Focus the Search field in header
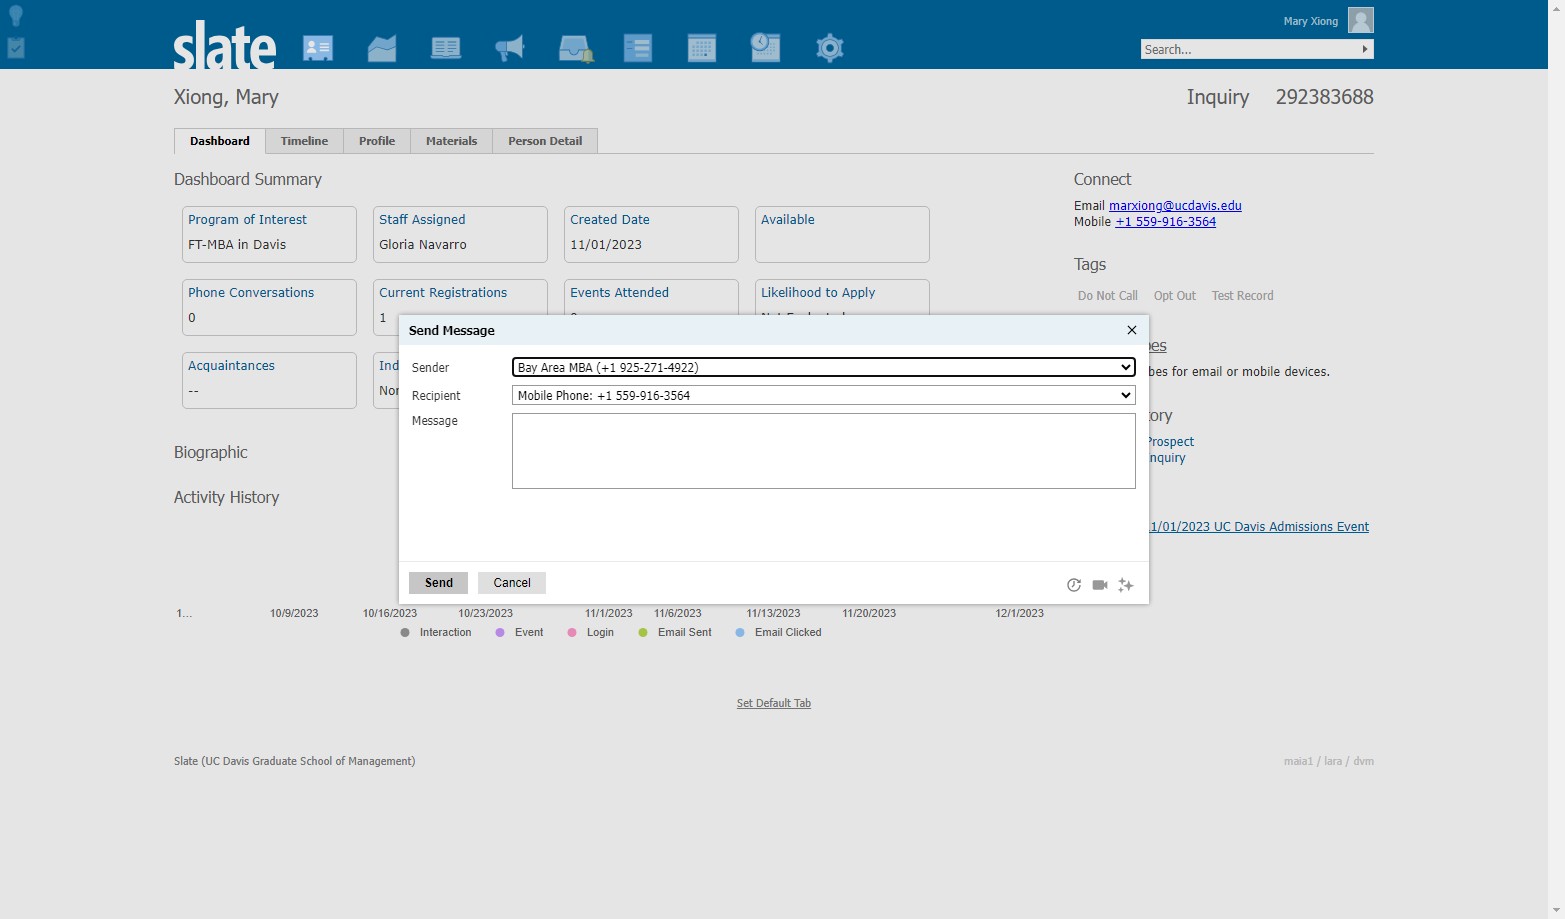This screenshot has height=919, width=1565. pyautogui.click(x=1250, y=49)
